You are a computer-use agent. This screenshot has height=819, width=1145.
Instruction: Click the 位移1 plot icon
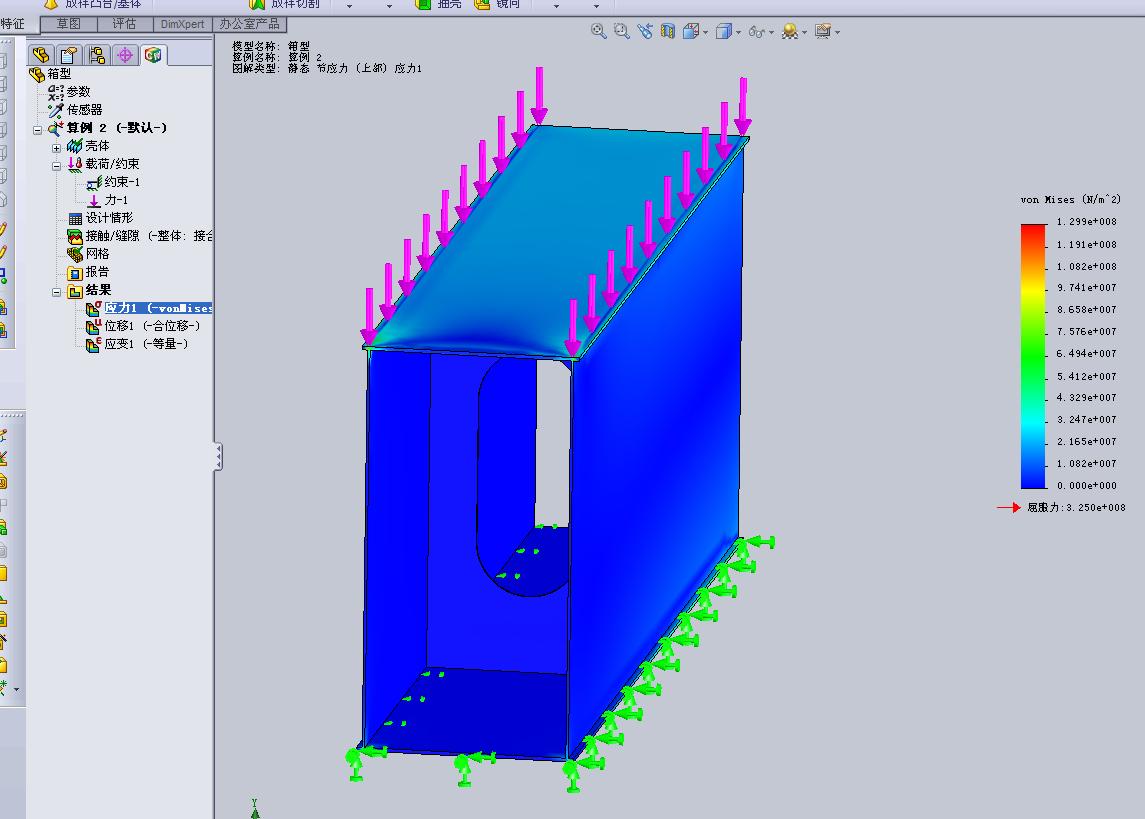pyautogui.click(x=93, y=326)
